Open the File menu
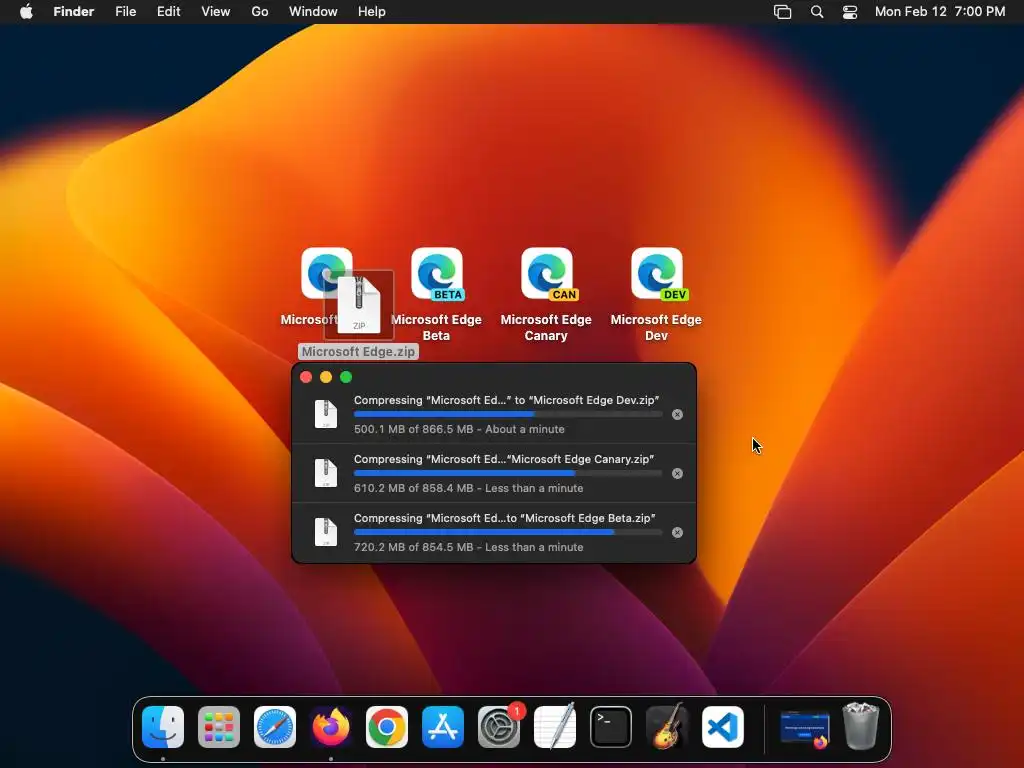This screenshot has height=768, width=1024. (x=125, y=12)
